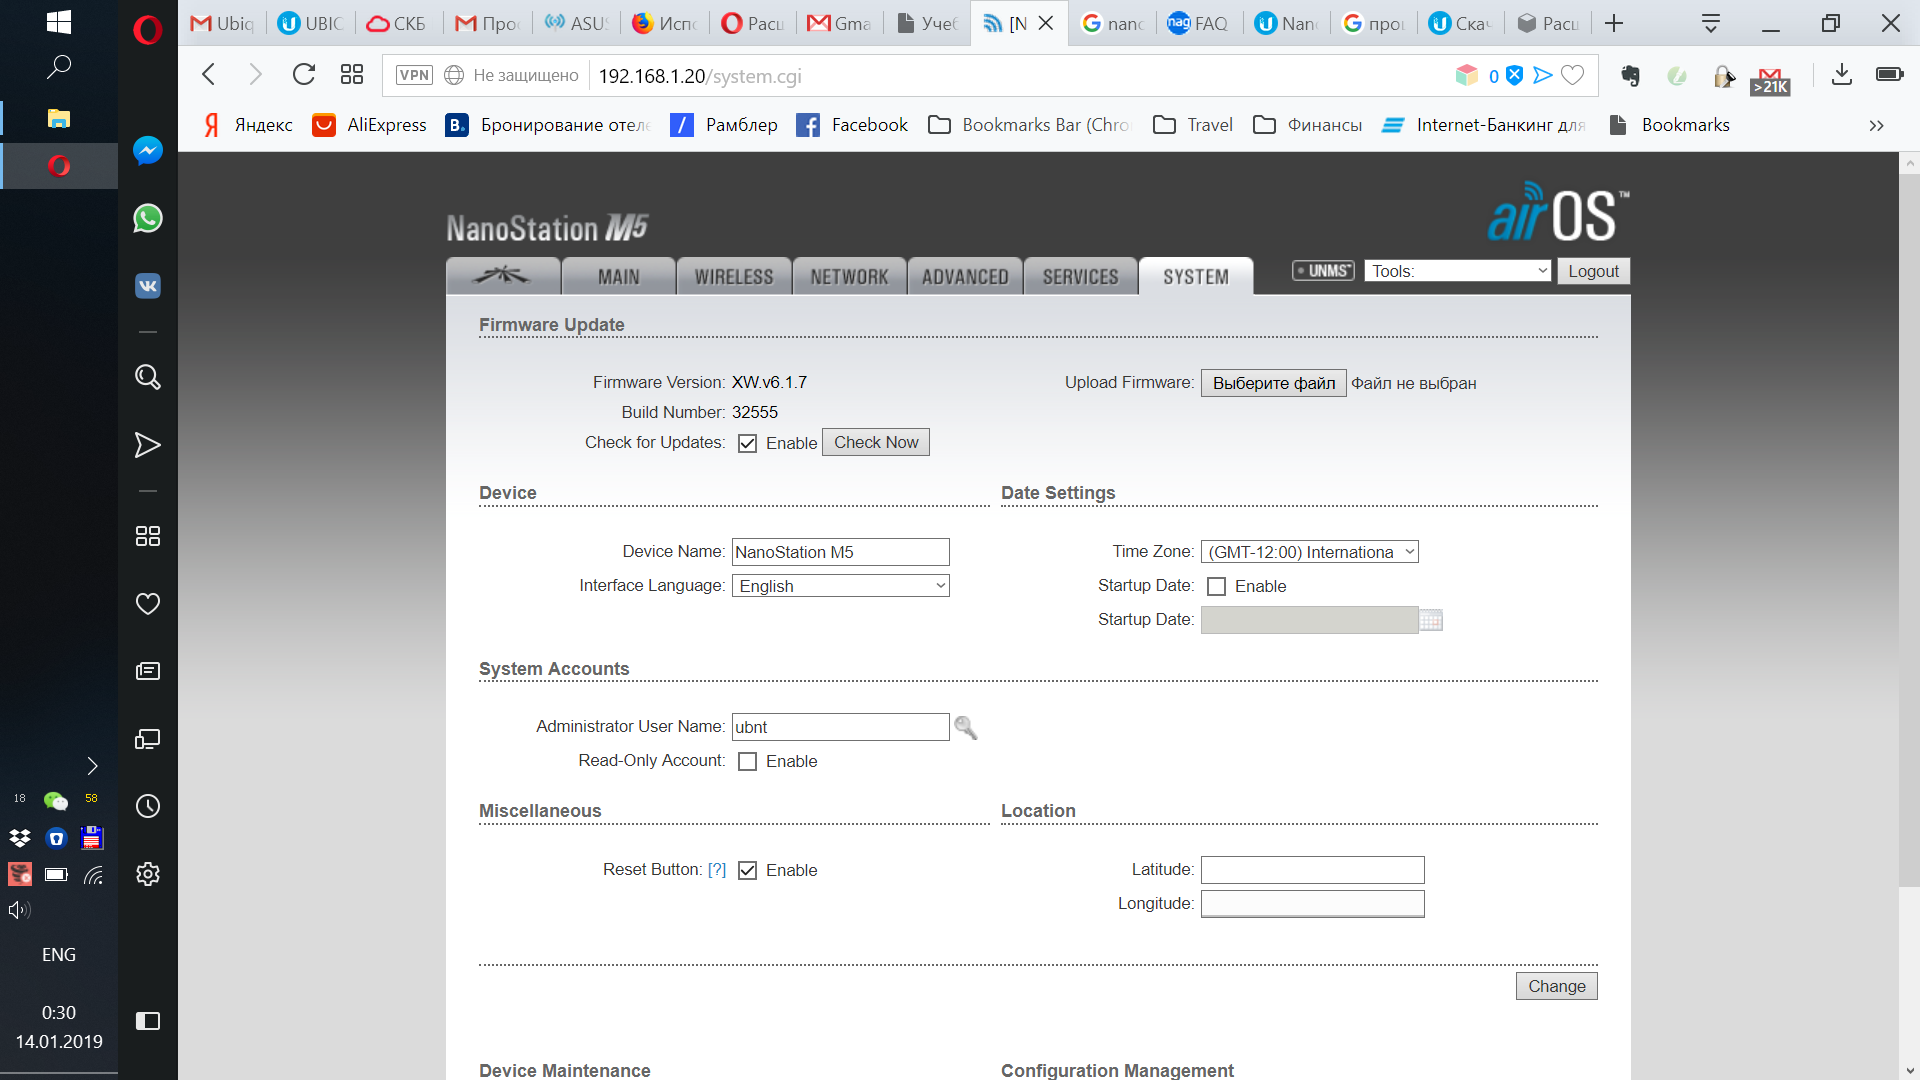Open the Ubiquiti logo tab
Viewport: 1920px width, 1080px height.
tap(503, 276)
